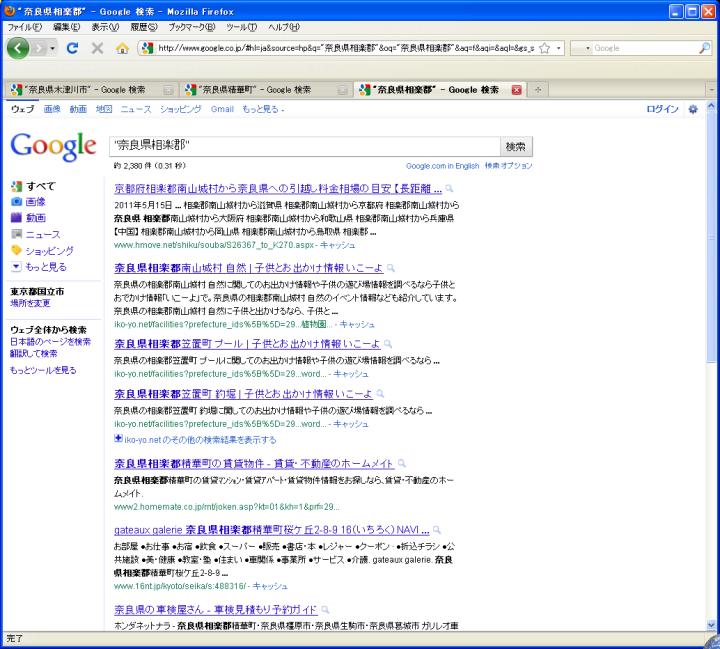Click the Google settings gear icon

[x=694, y=109]
